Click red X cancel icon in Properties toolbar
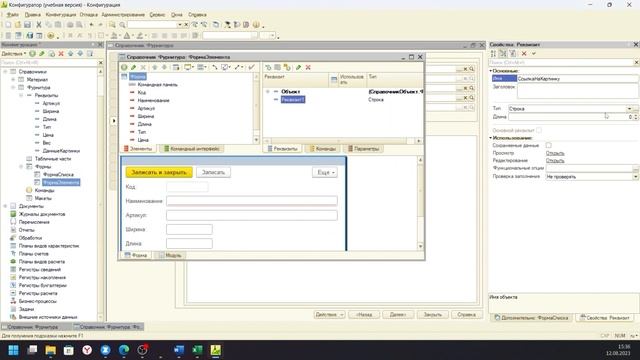The height and width of the screenshot is (360, 640). (524, 53)
